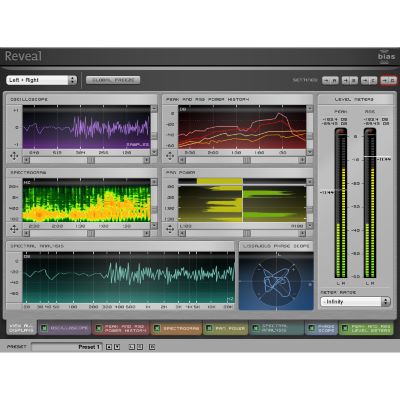Click the Oscilloscope horizontal zoom slider handle
The image size is (400, 400).
pos(91,160)
